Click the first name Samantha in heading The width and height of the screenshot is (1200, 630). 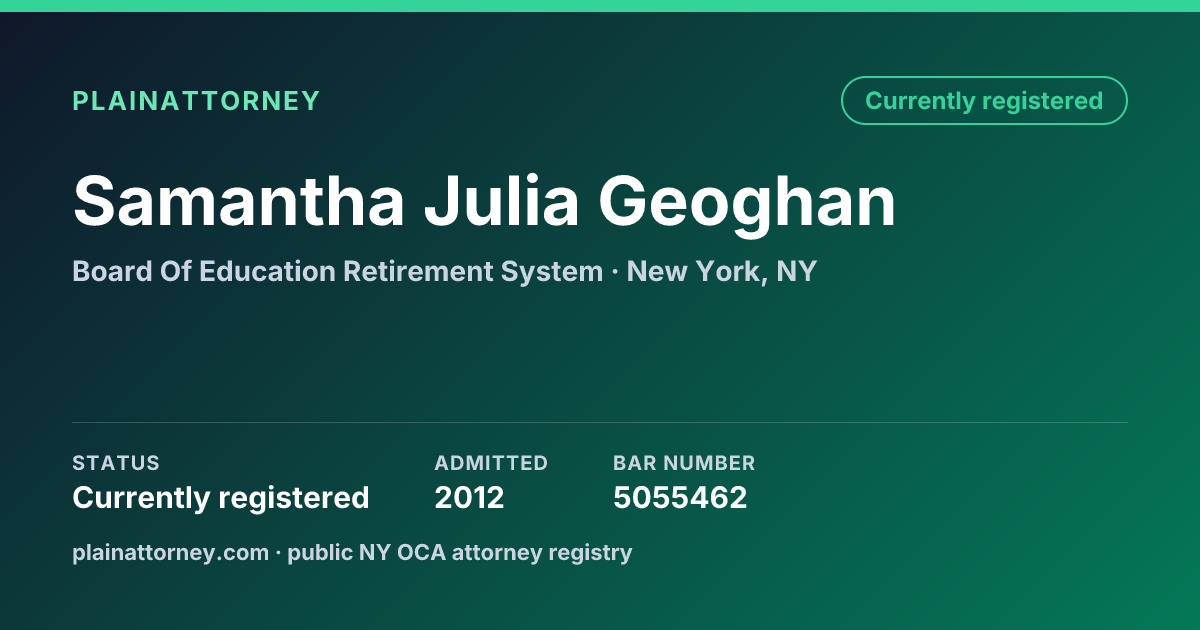click(239, 201)
